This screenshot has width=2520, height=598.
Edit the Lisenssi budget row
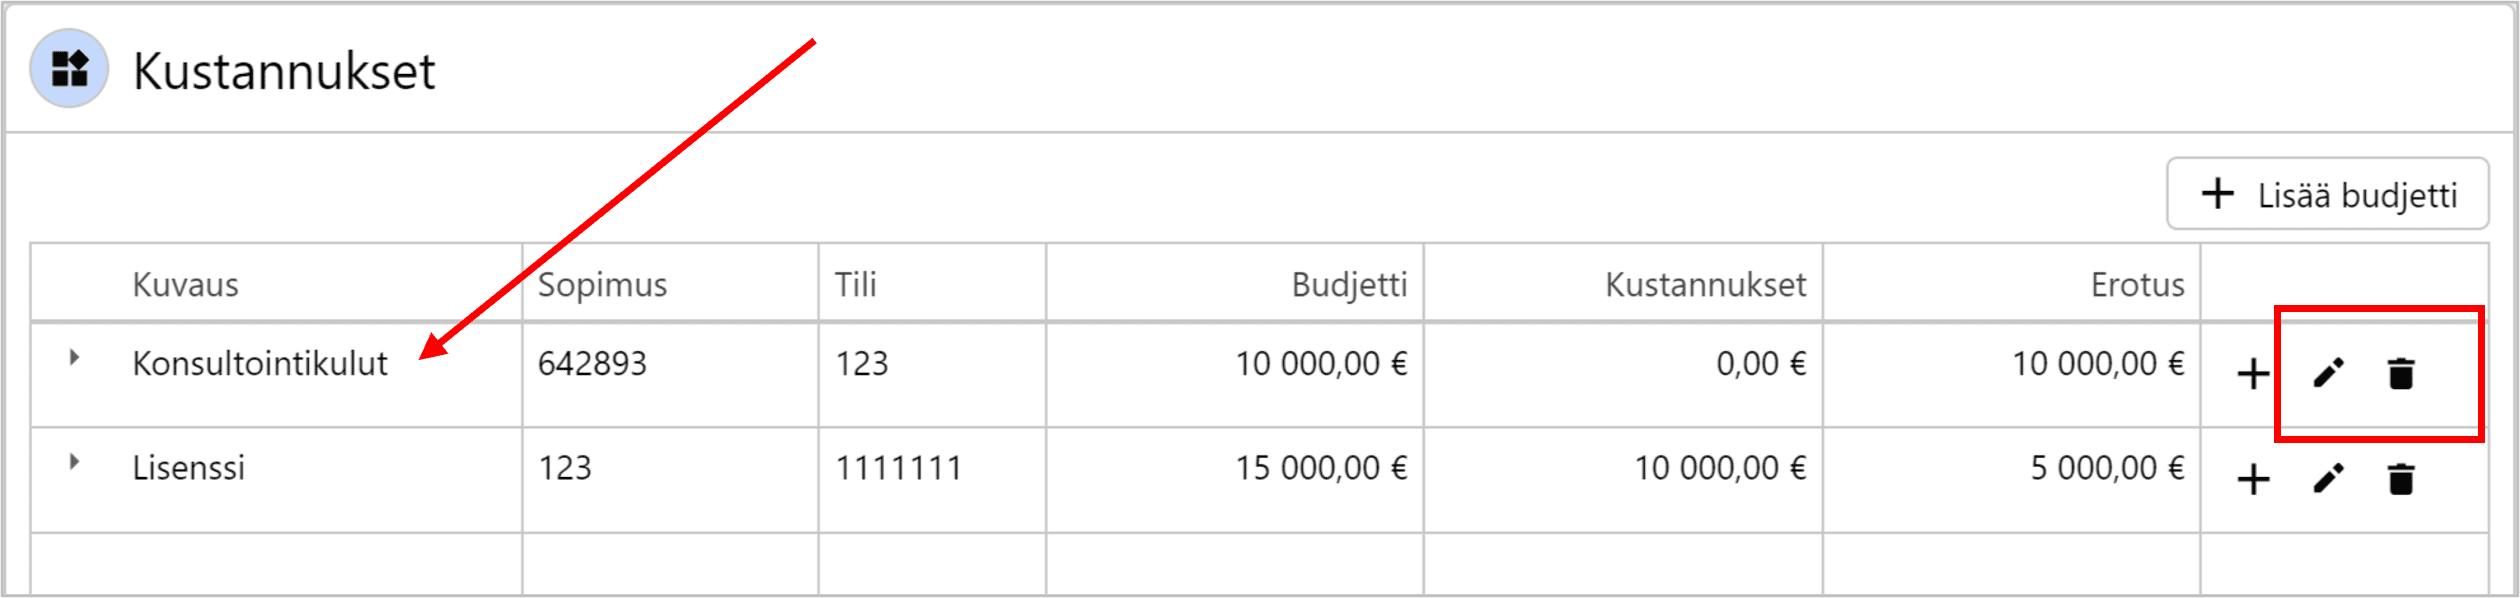pos(2328,479)
